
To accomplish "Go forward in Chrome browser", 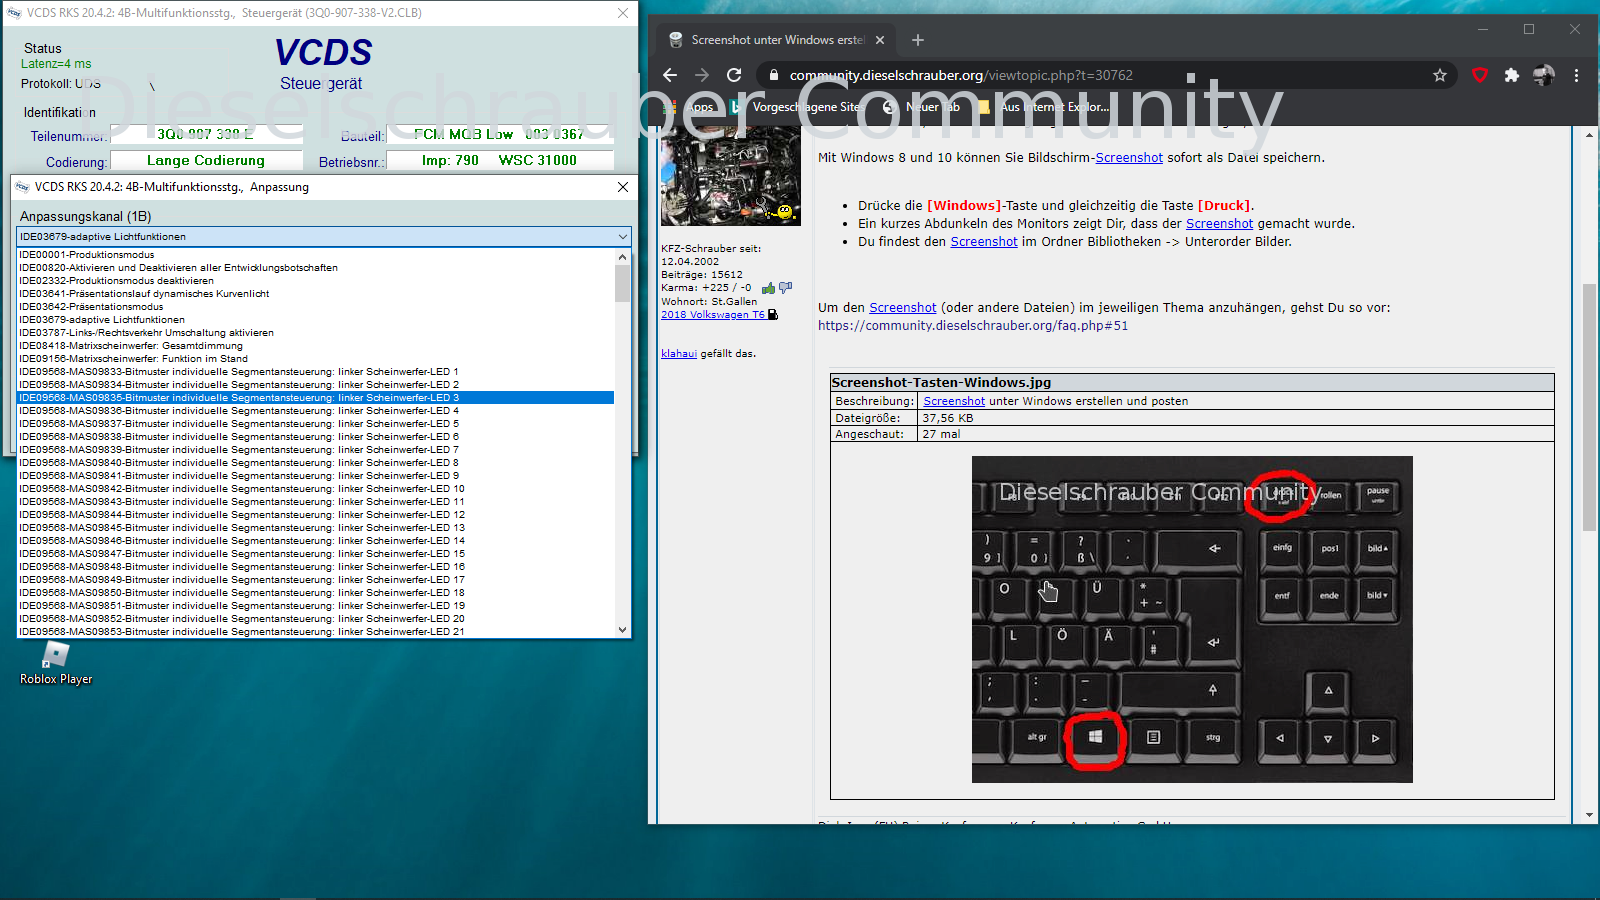I will [x=702, y=75].
